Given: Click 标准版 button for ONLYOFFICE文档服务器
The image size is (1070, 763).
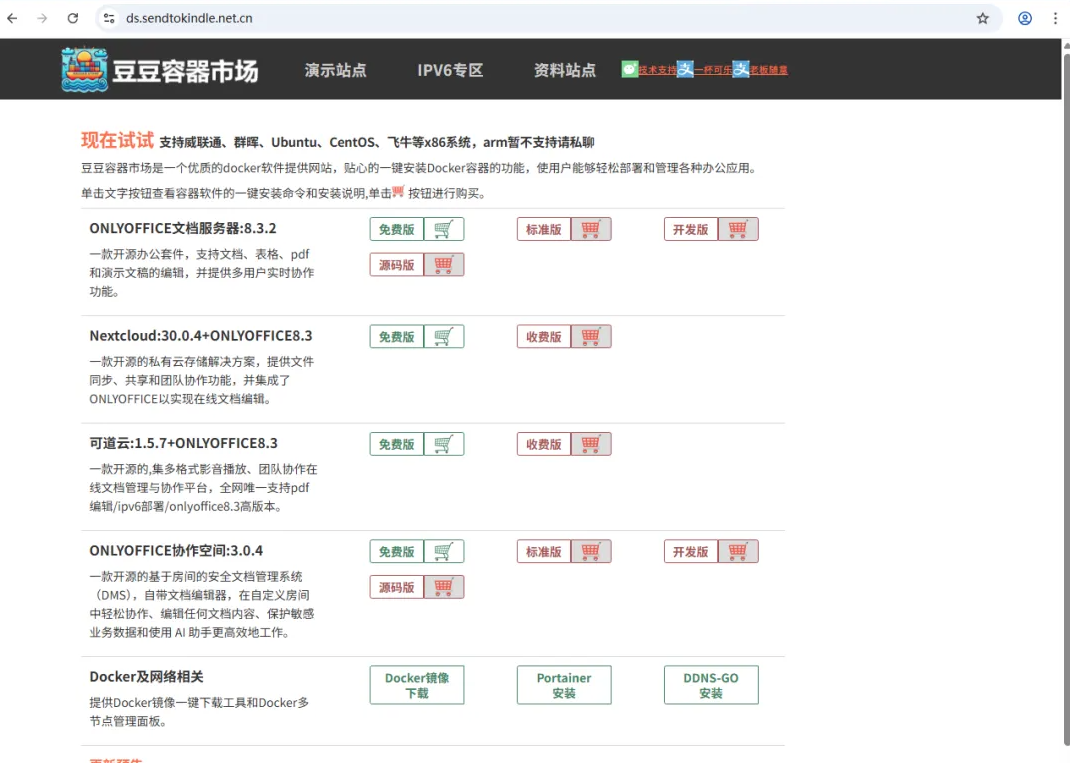Looking at the screenshot, I should [x=544, y=229].
